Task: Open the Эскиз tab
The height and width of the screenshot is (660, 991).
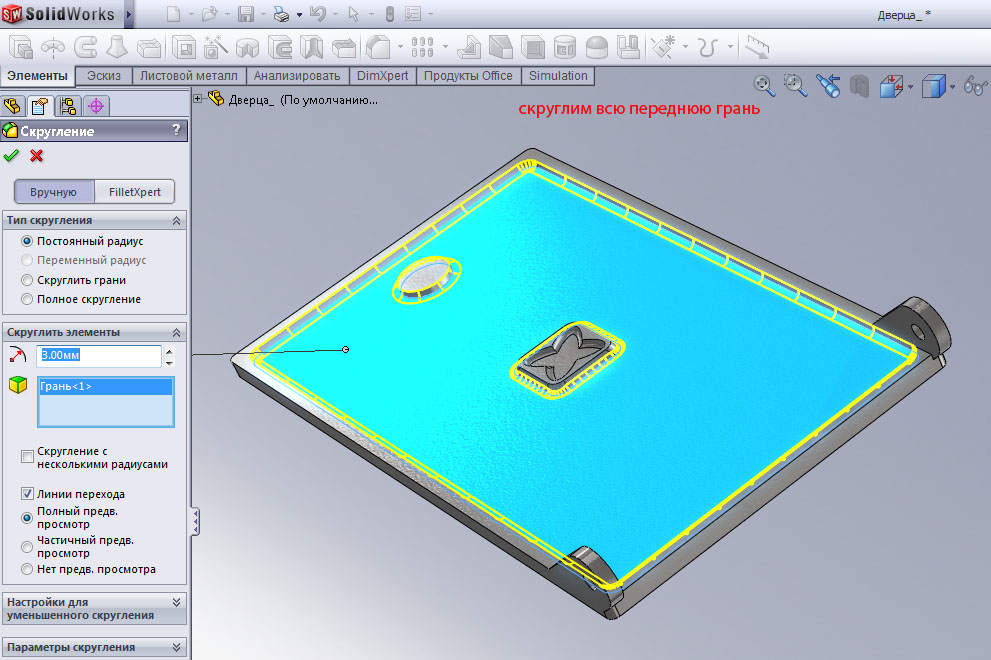Action: (x=104, y=76)
